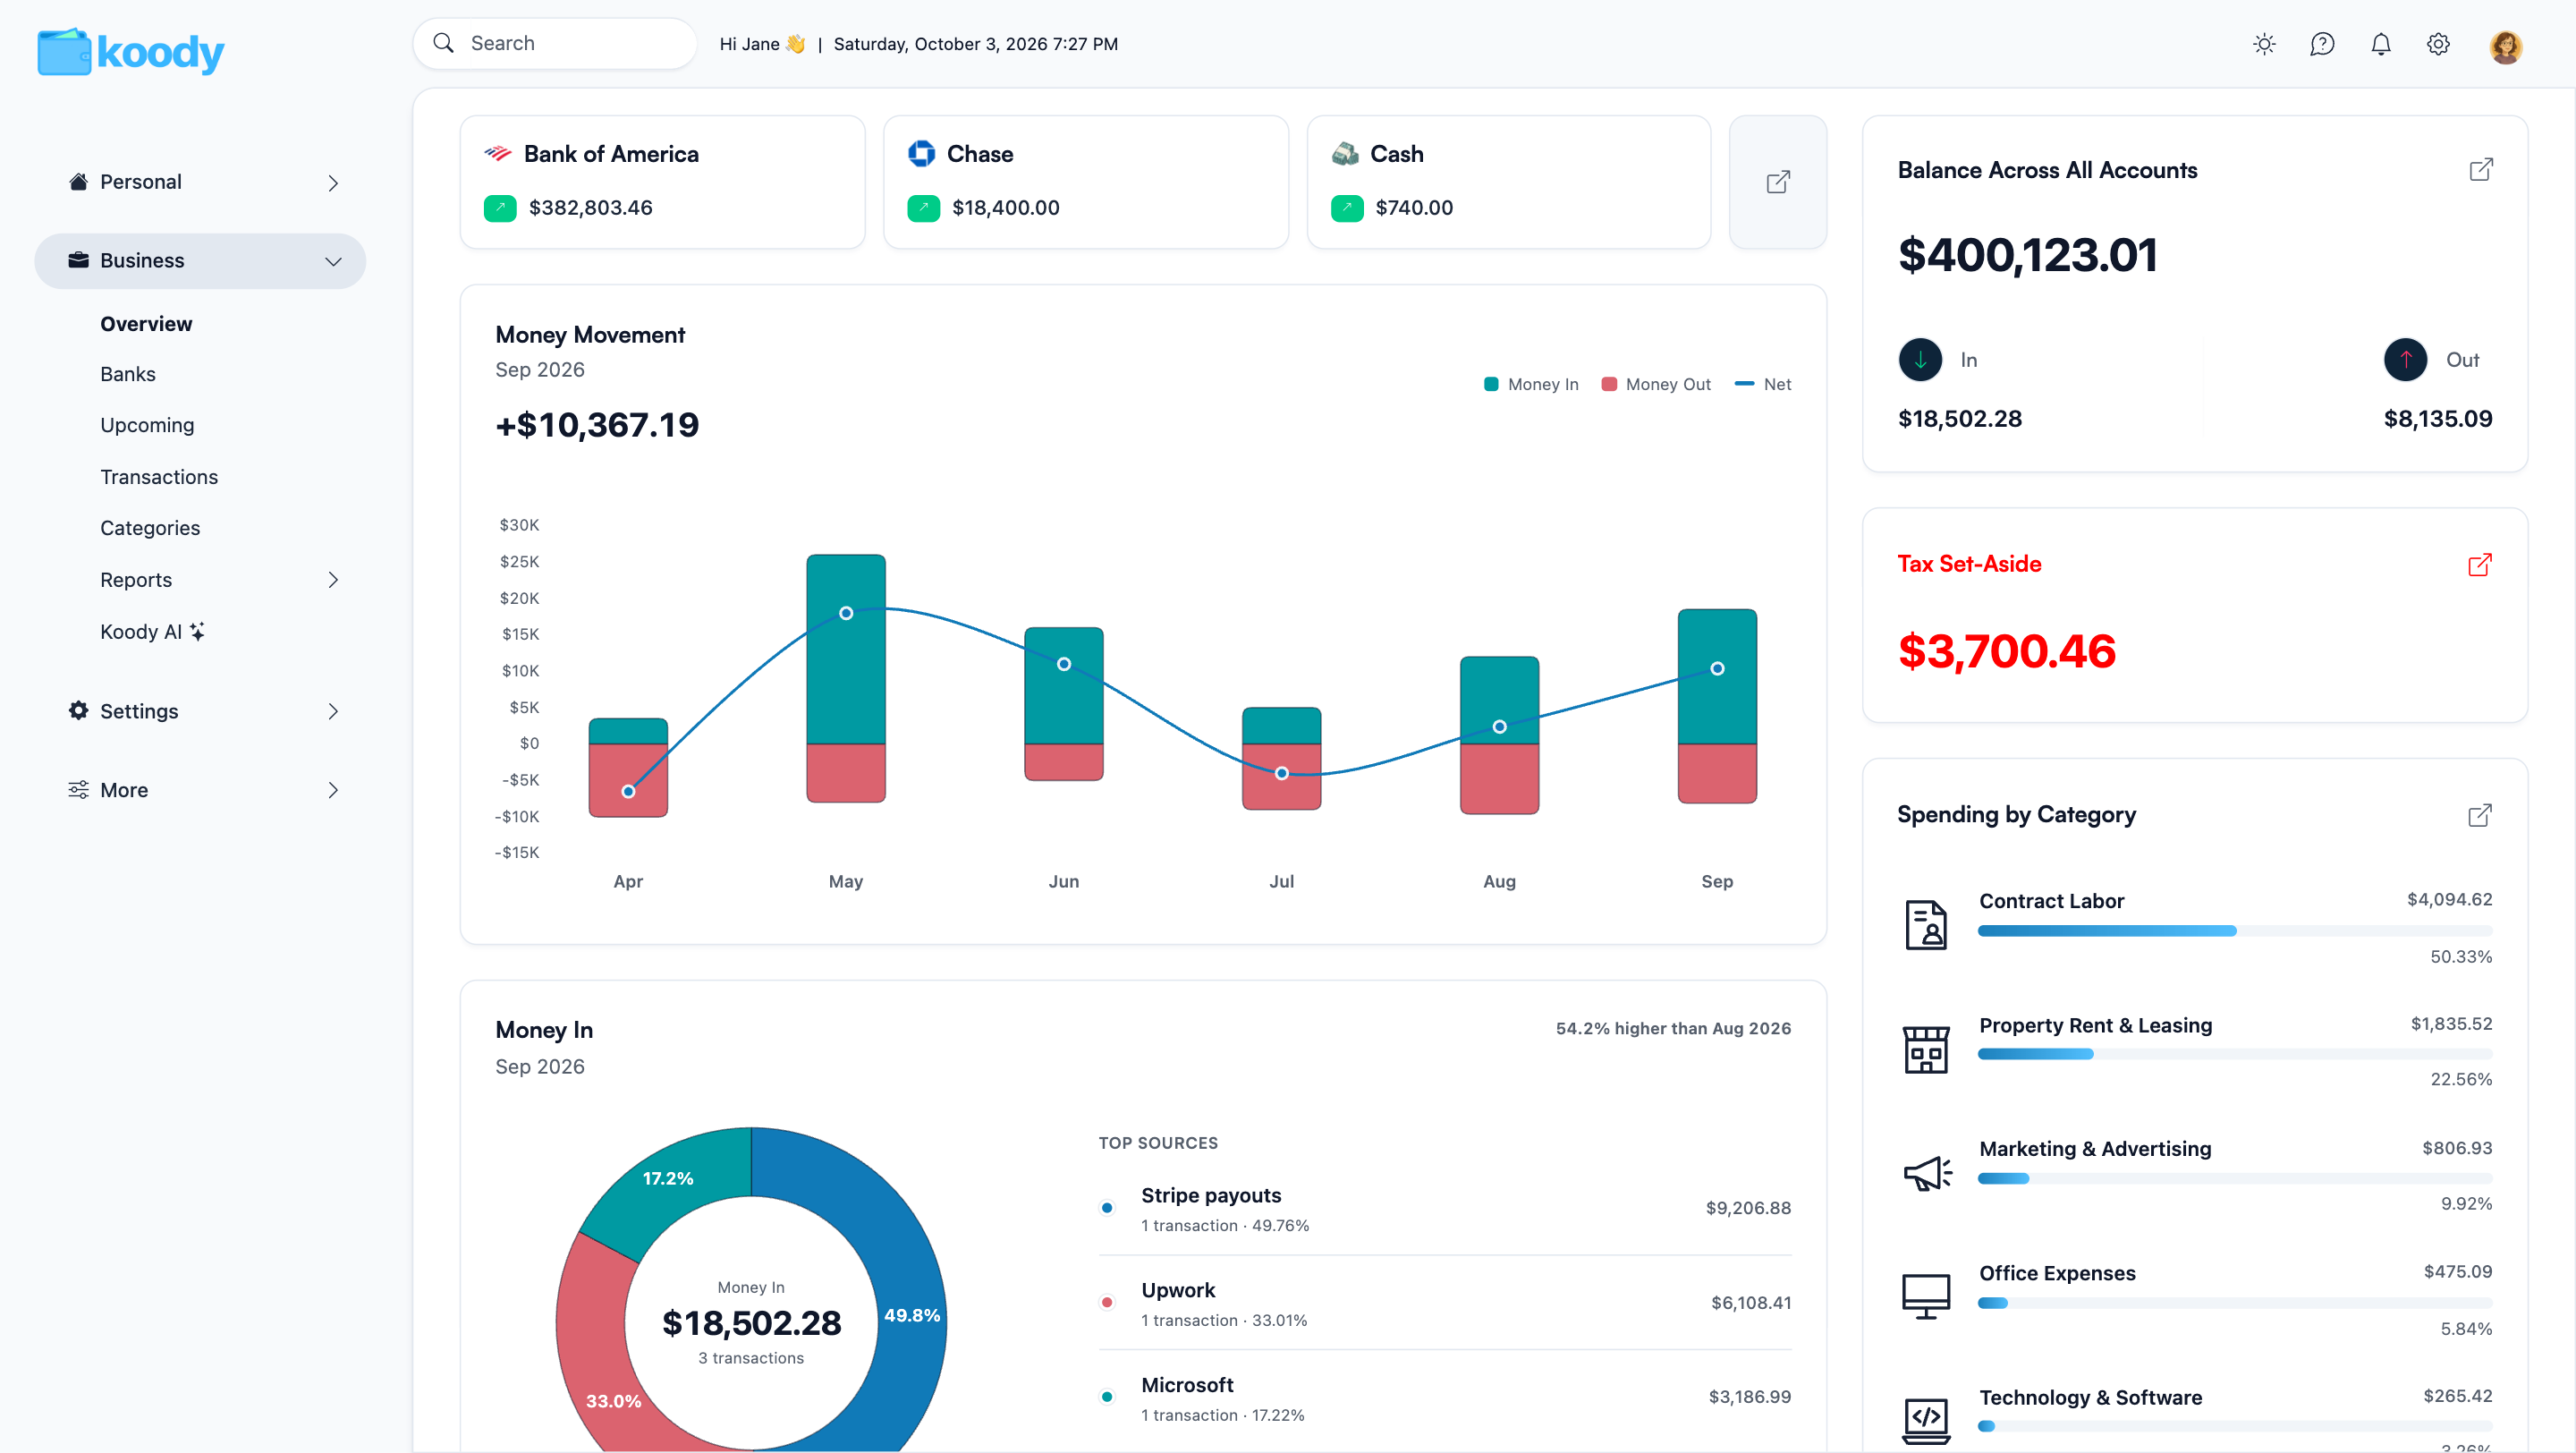
Task: Click the Property Rent & Leasing progress bar
Action: click(2235, 1054)
